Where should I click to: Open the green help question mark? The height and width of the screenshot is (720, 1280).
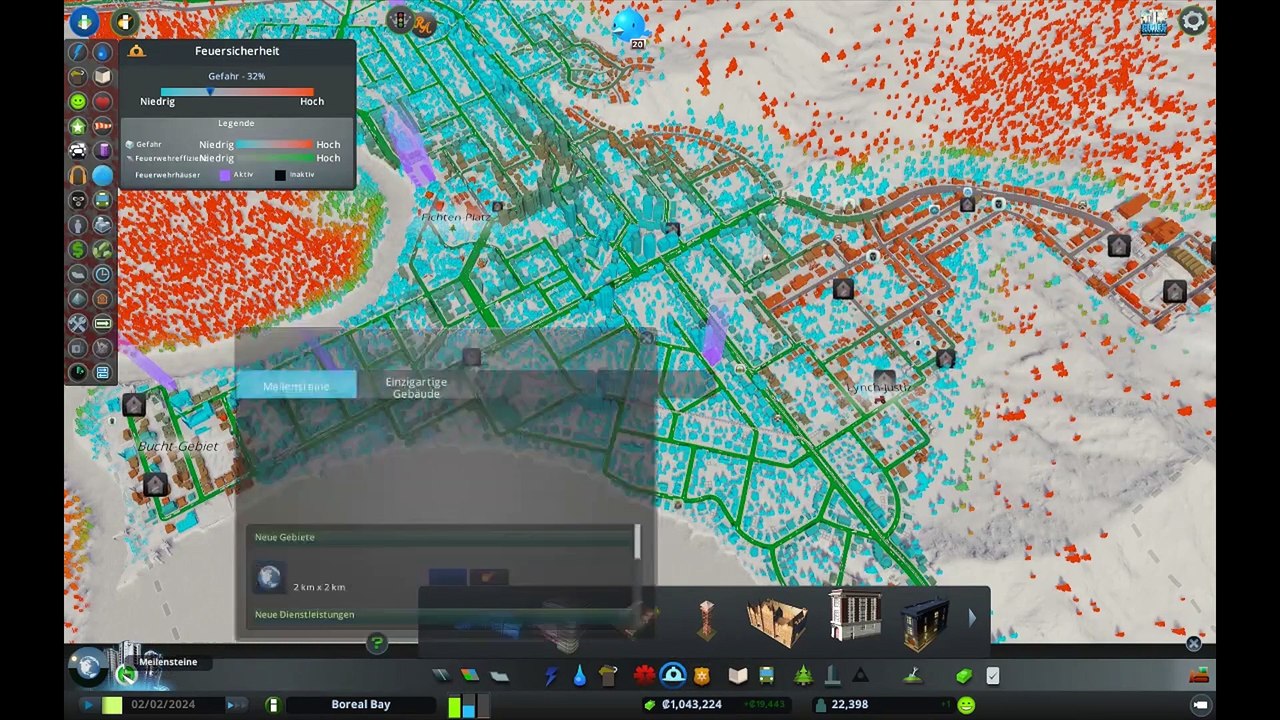(x=377, y=644)
